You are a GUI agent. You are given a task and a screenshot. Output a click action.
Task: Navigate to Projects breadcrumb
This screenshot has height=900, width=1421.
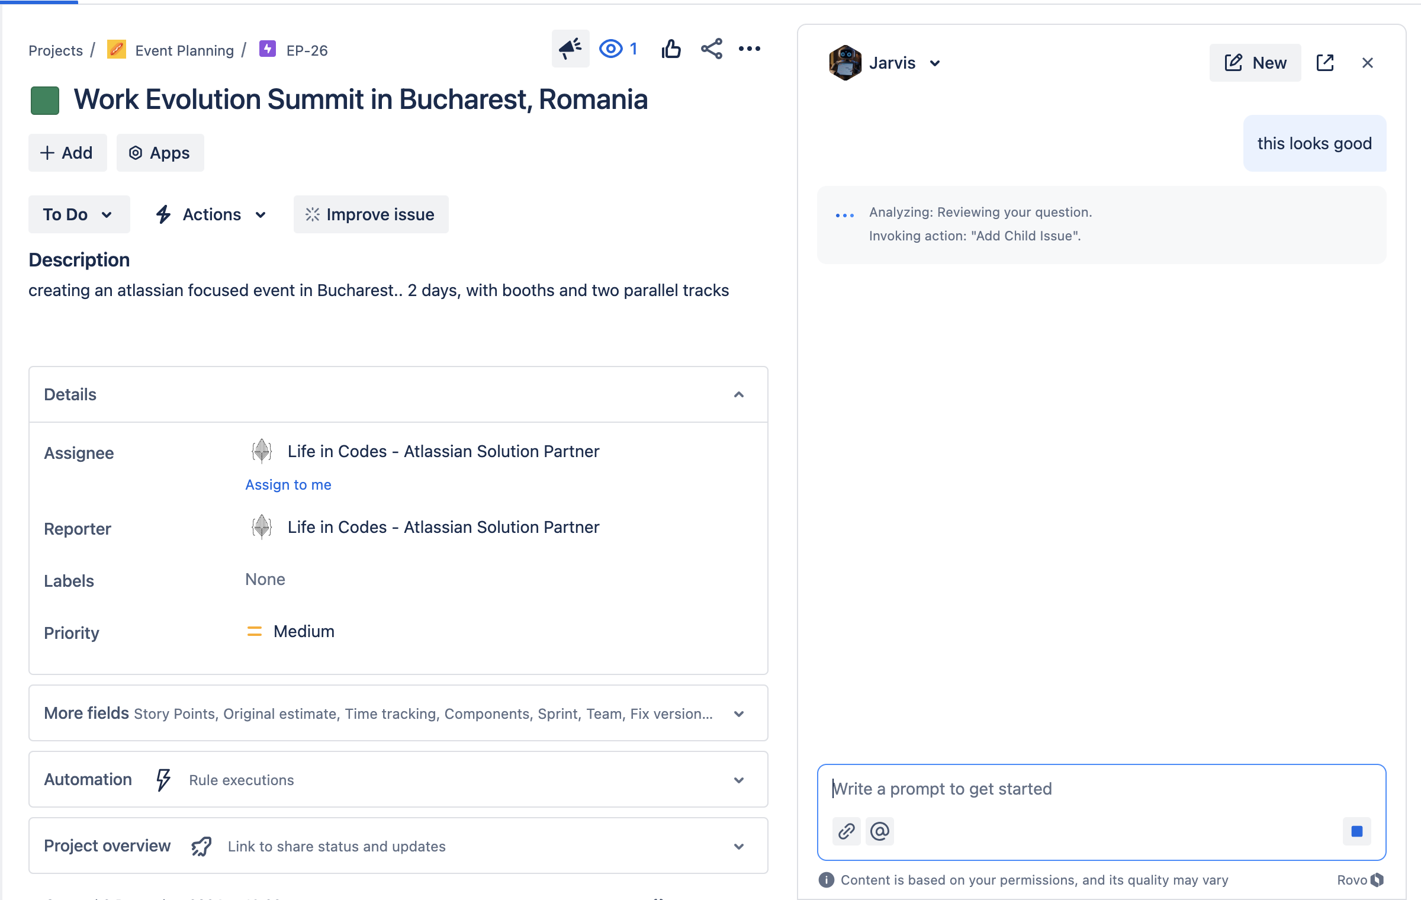tap(55, 50)
